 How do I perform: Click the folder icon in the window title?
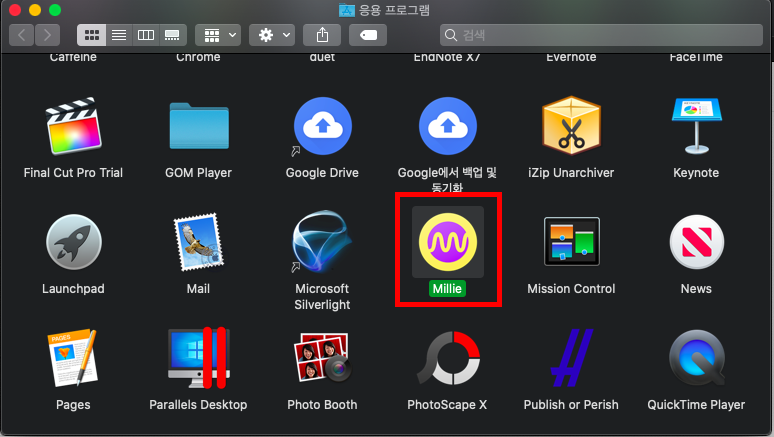(347, 10)
